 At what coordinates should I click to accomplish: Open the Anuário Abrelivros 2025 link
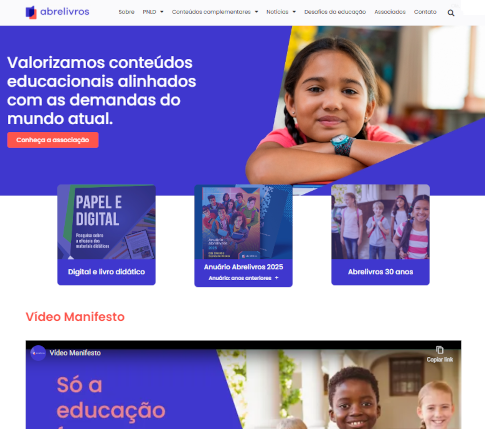click(243, 267)
